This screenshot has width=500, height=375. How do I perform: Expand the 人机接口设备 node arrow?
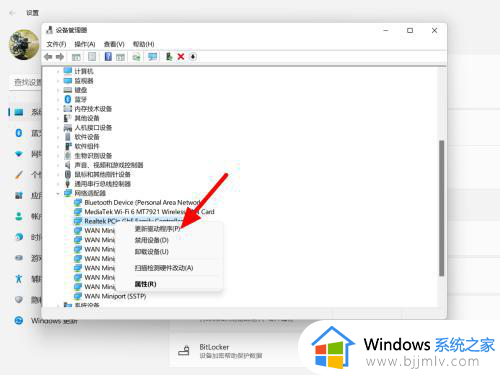(x=58, y=127)
